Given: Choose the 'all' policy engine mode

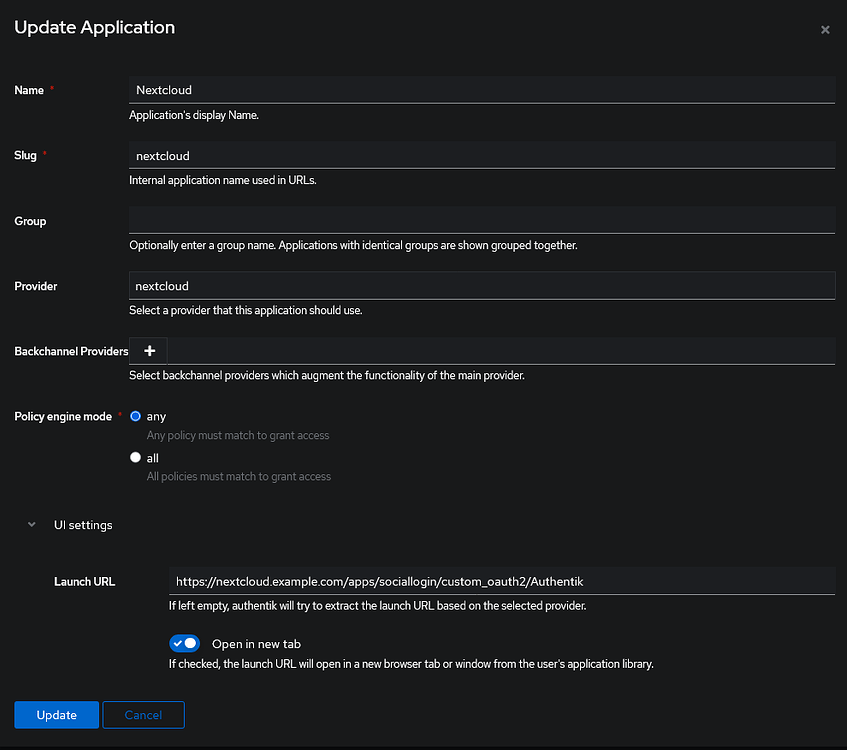Looking at the screenshot, I should [135, 457].
